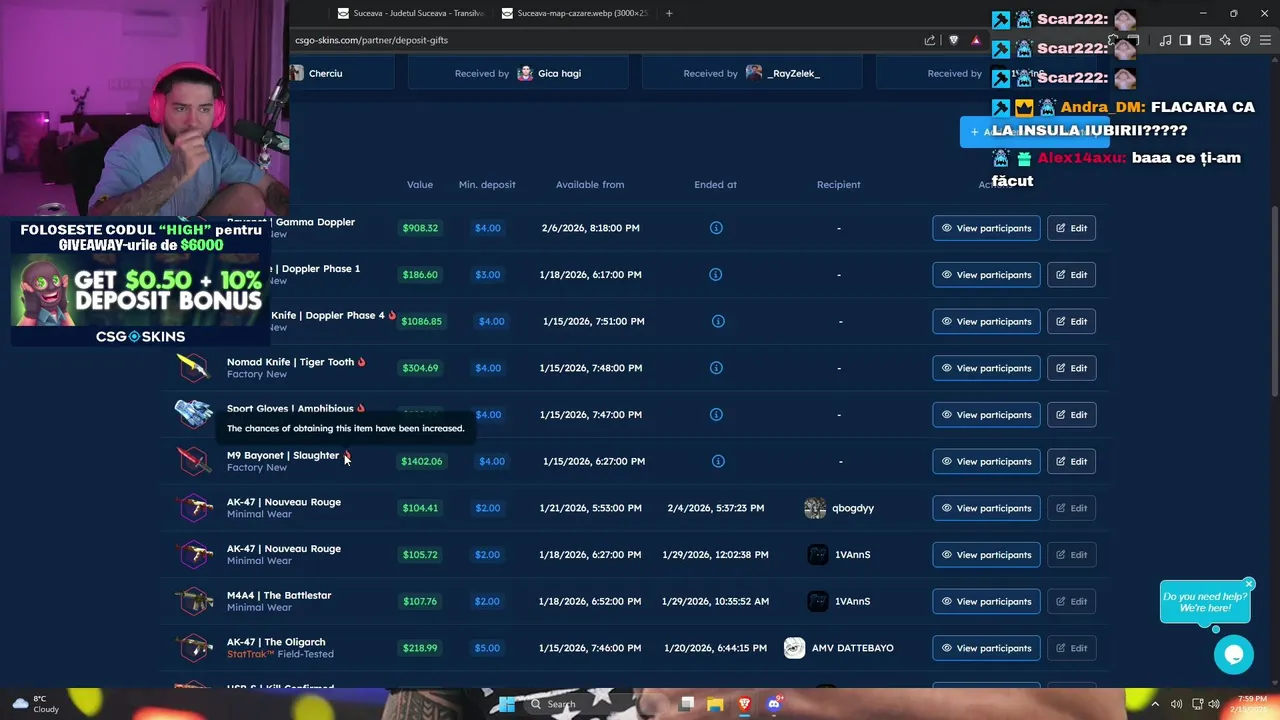Click fire icon beside Sport Gloves Amphibious
Screen dimensions: 1280x720
[361, 408]
